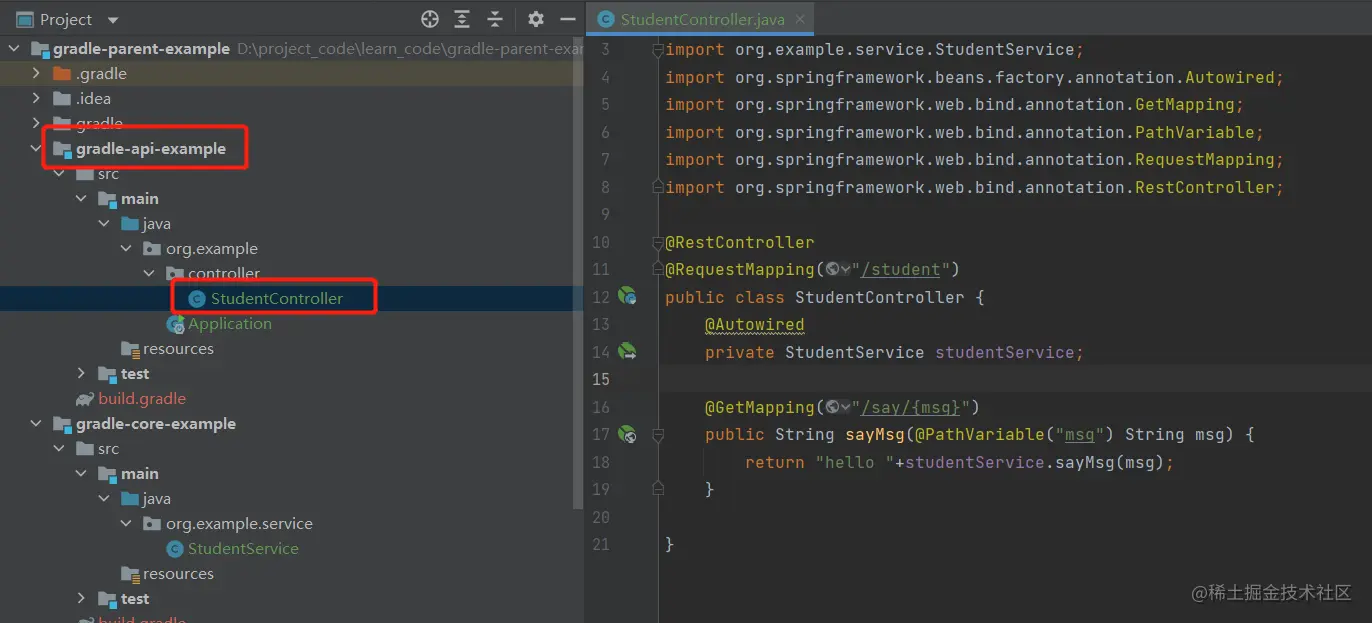Viewport: 1372px width, 623px height.
Task: Select the controller package
Action: [x=224, y=273]
